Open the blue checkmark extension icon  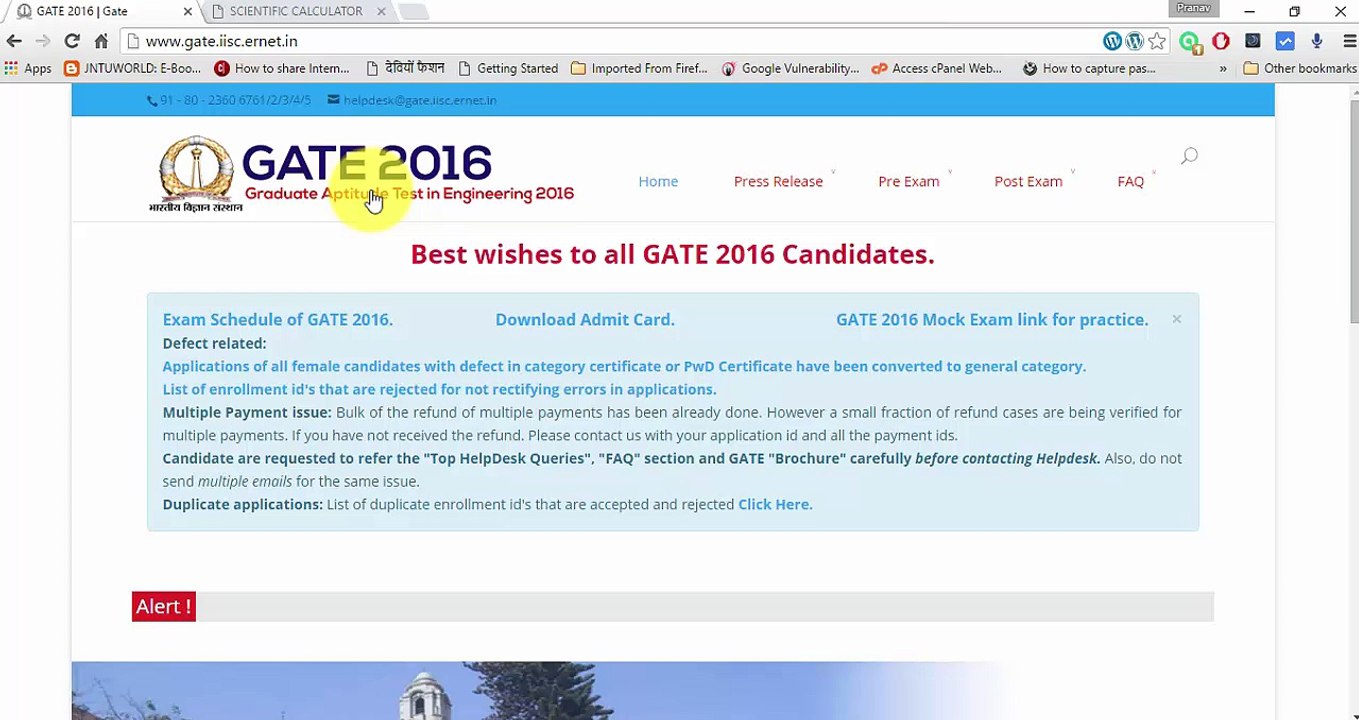(1285, 41)
